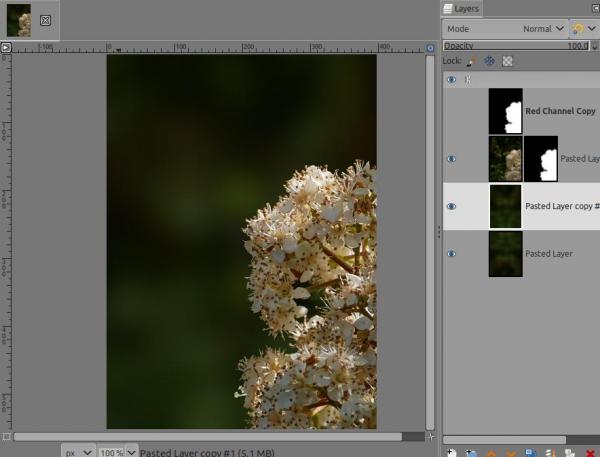
Task: Open the unit px dropdown
Action: point(78,452)
